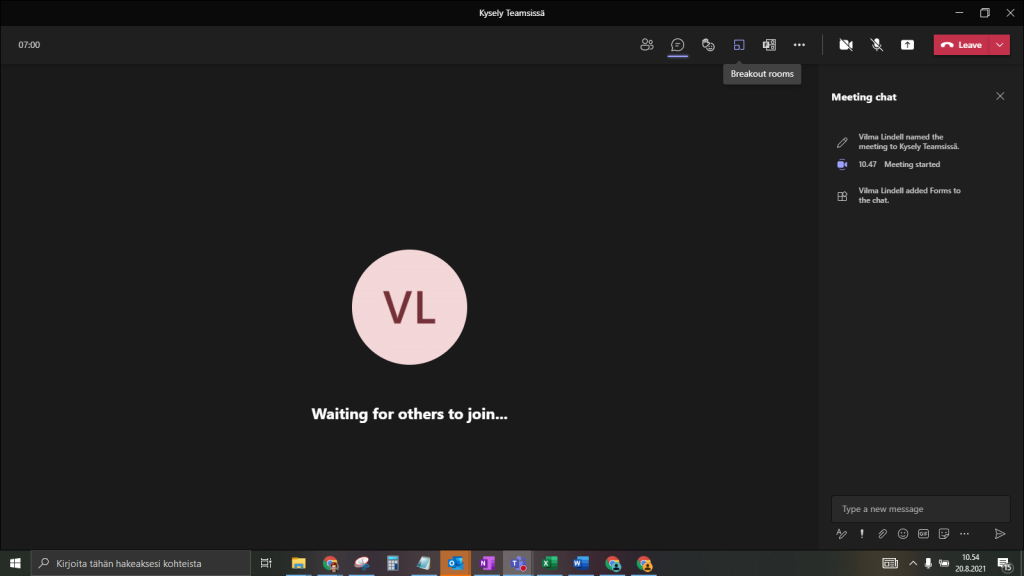Open the sticker picker in chat

click(x=944, y=534)
